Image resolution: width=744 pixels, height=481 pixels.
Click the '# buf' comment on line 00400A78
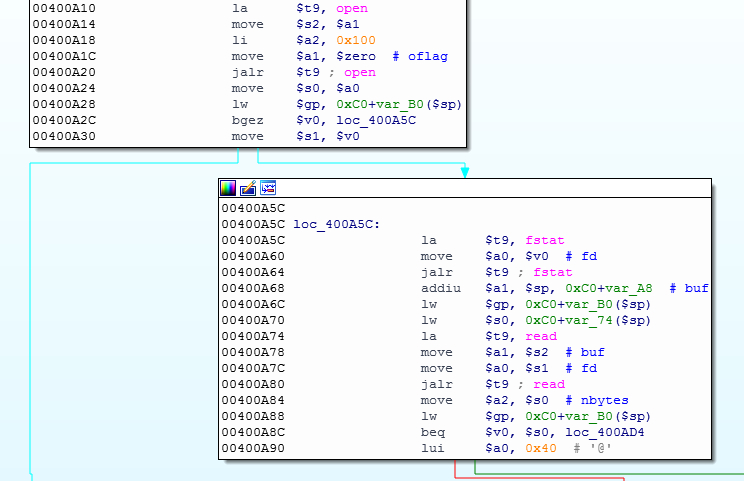585,352
